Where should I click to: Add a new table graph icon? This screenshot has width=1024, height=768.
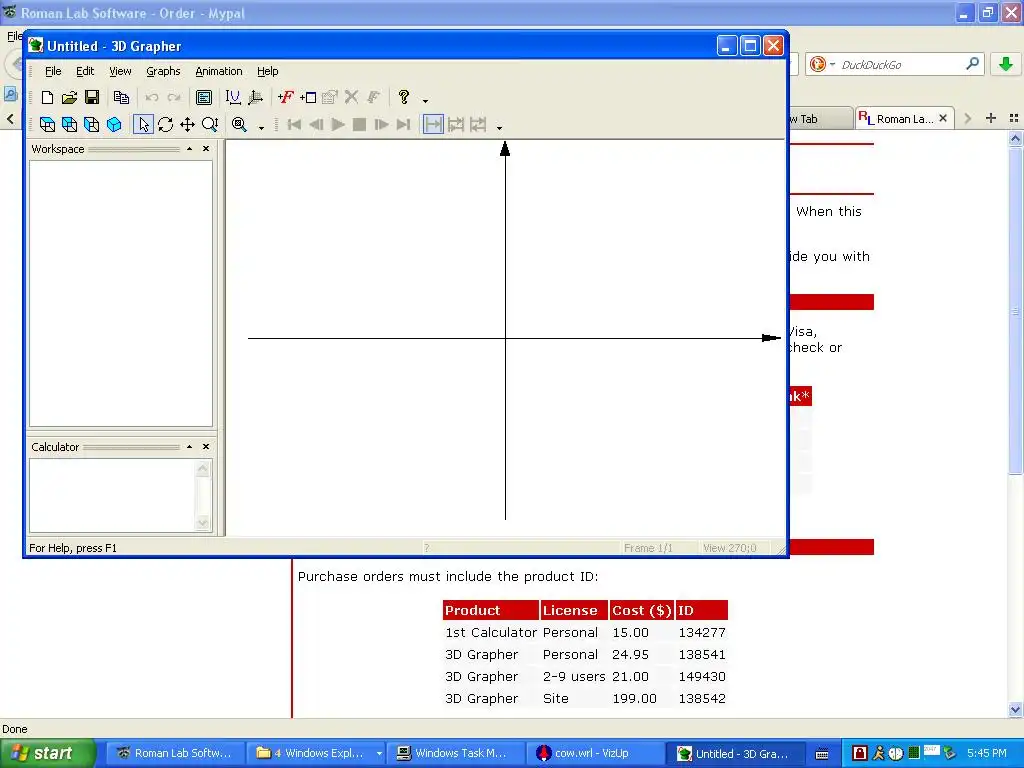308,97
